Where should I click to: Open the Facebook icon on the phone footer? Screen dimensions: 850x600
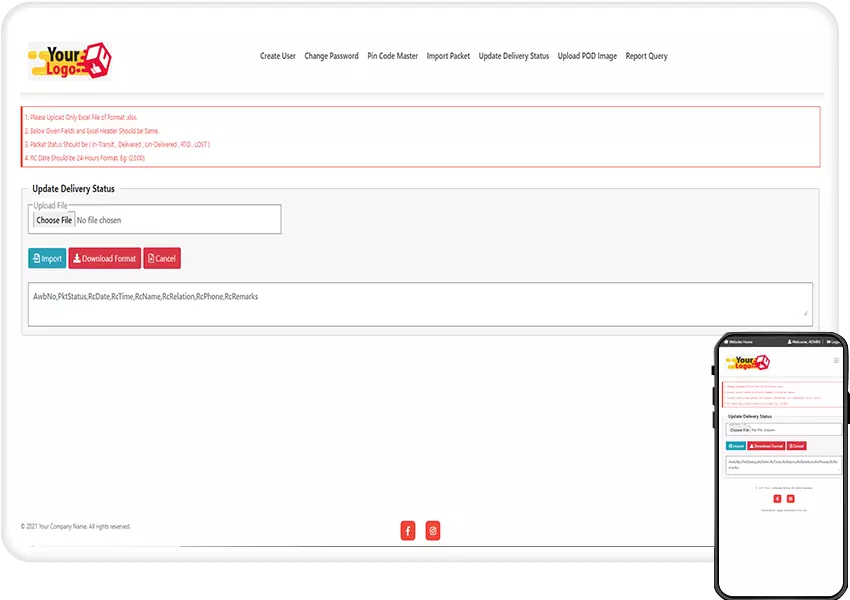pyautogui.click(x=777, y=499)
